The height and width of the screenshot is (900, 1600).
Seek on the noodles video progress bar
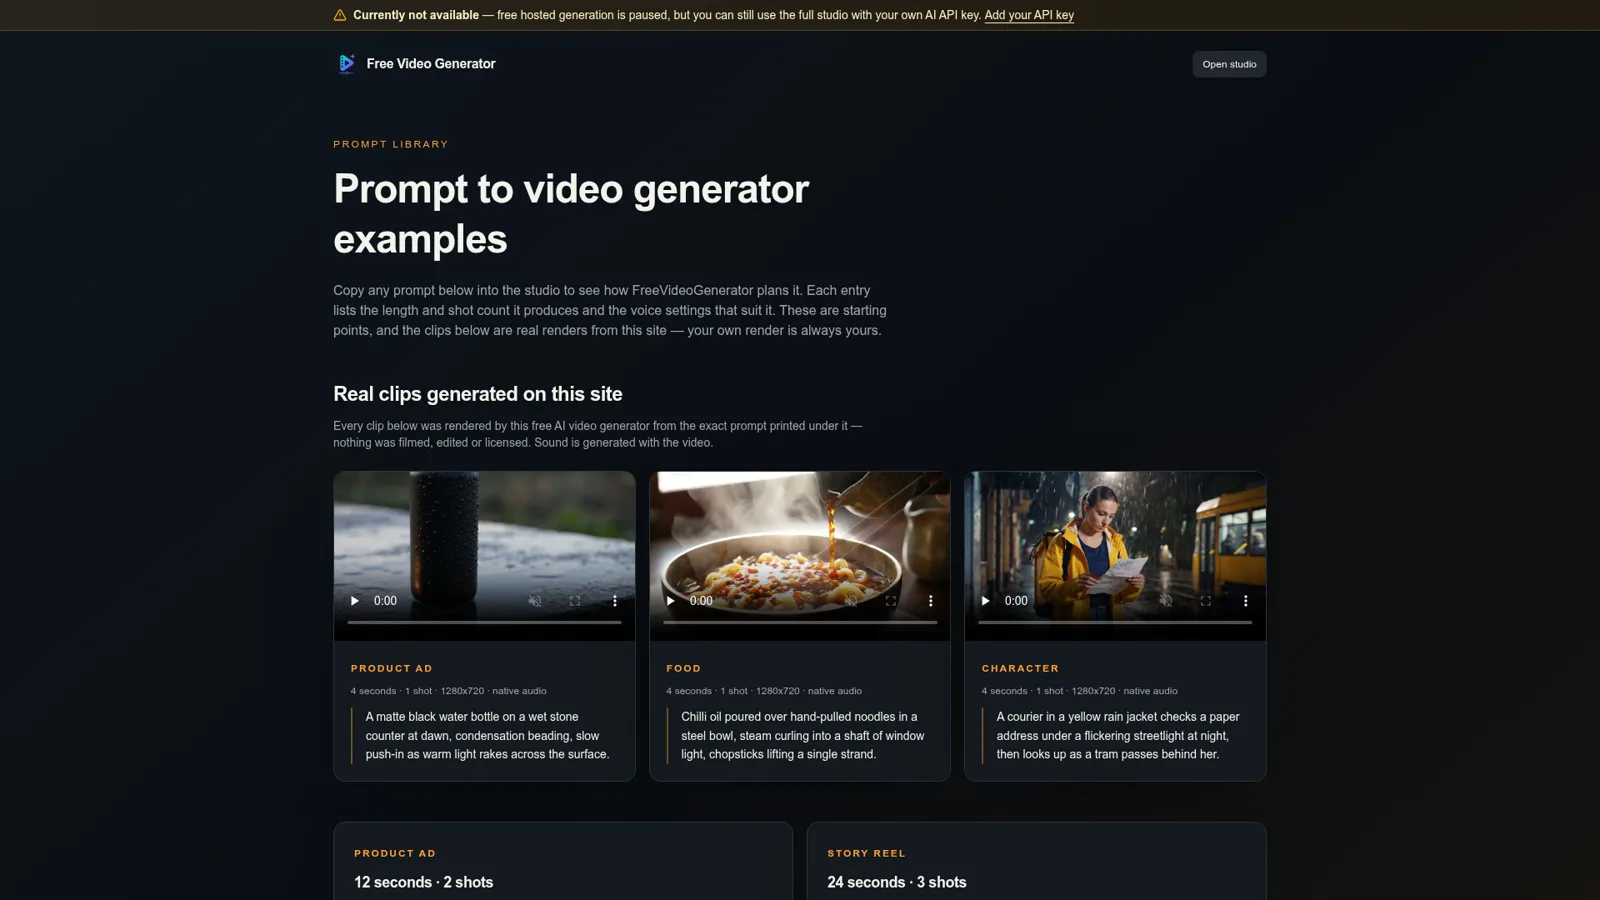click(x=800, y=622)
